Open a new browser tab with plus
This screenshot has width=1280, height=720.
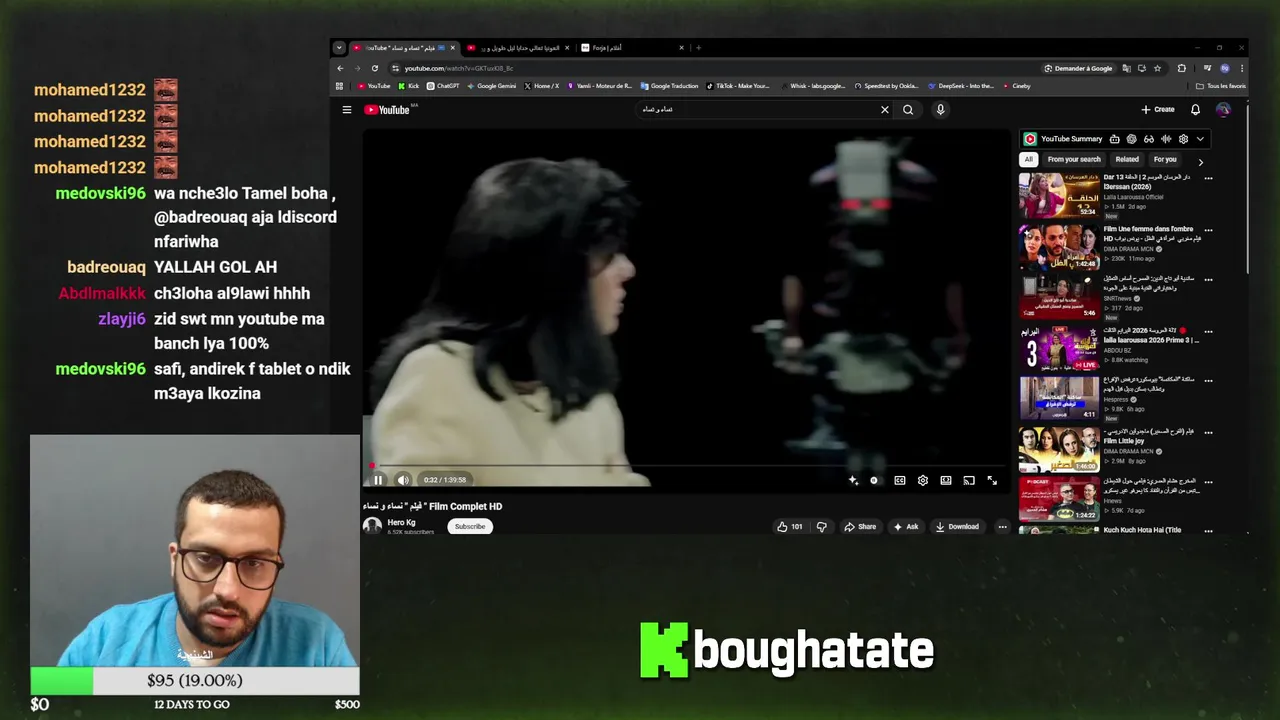tap(698, 48)
